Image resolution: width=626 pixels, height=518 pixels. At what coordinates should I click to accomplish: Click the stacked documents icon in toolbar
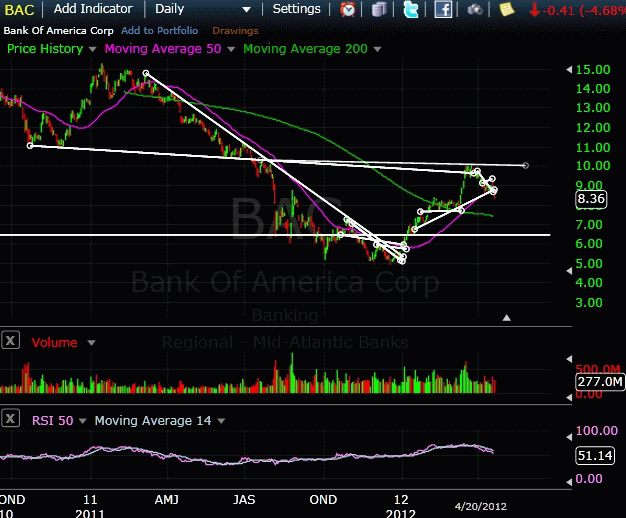point(379,10)
